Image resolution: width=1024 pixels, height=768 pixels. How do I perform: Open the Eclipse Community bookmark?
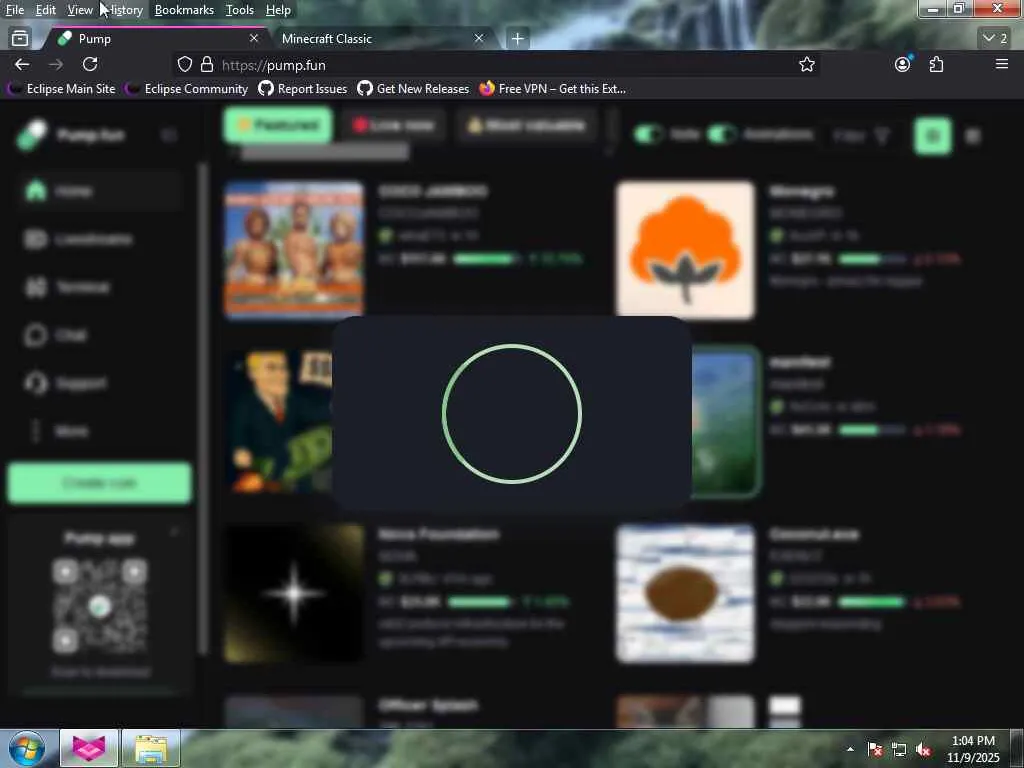coord(187,89)
